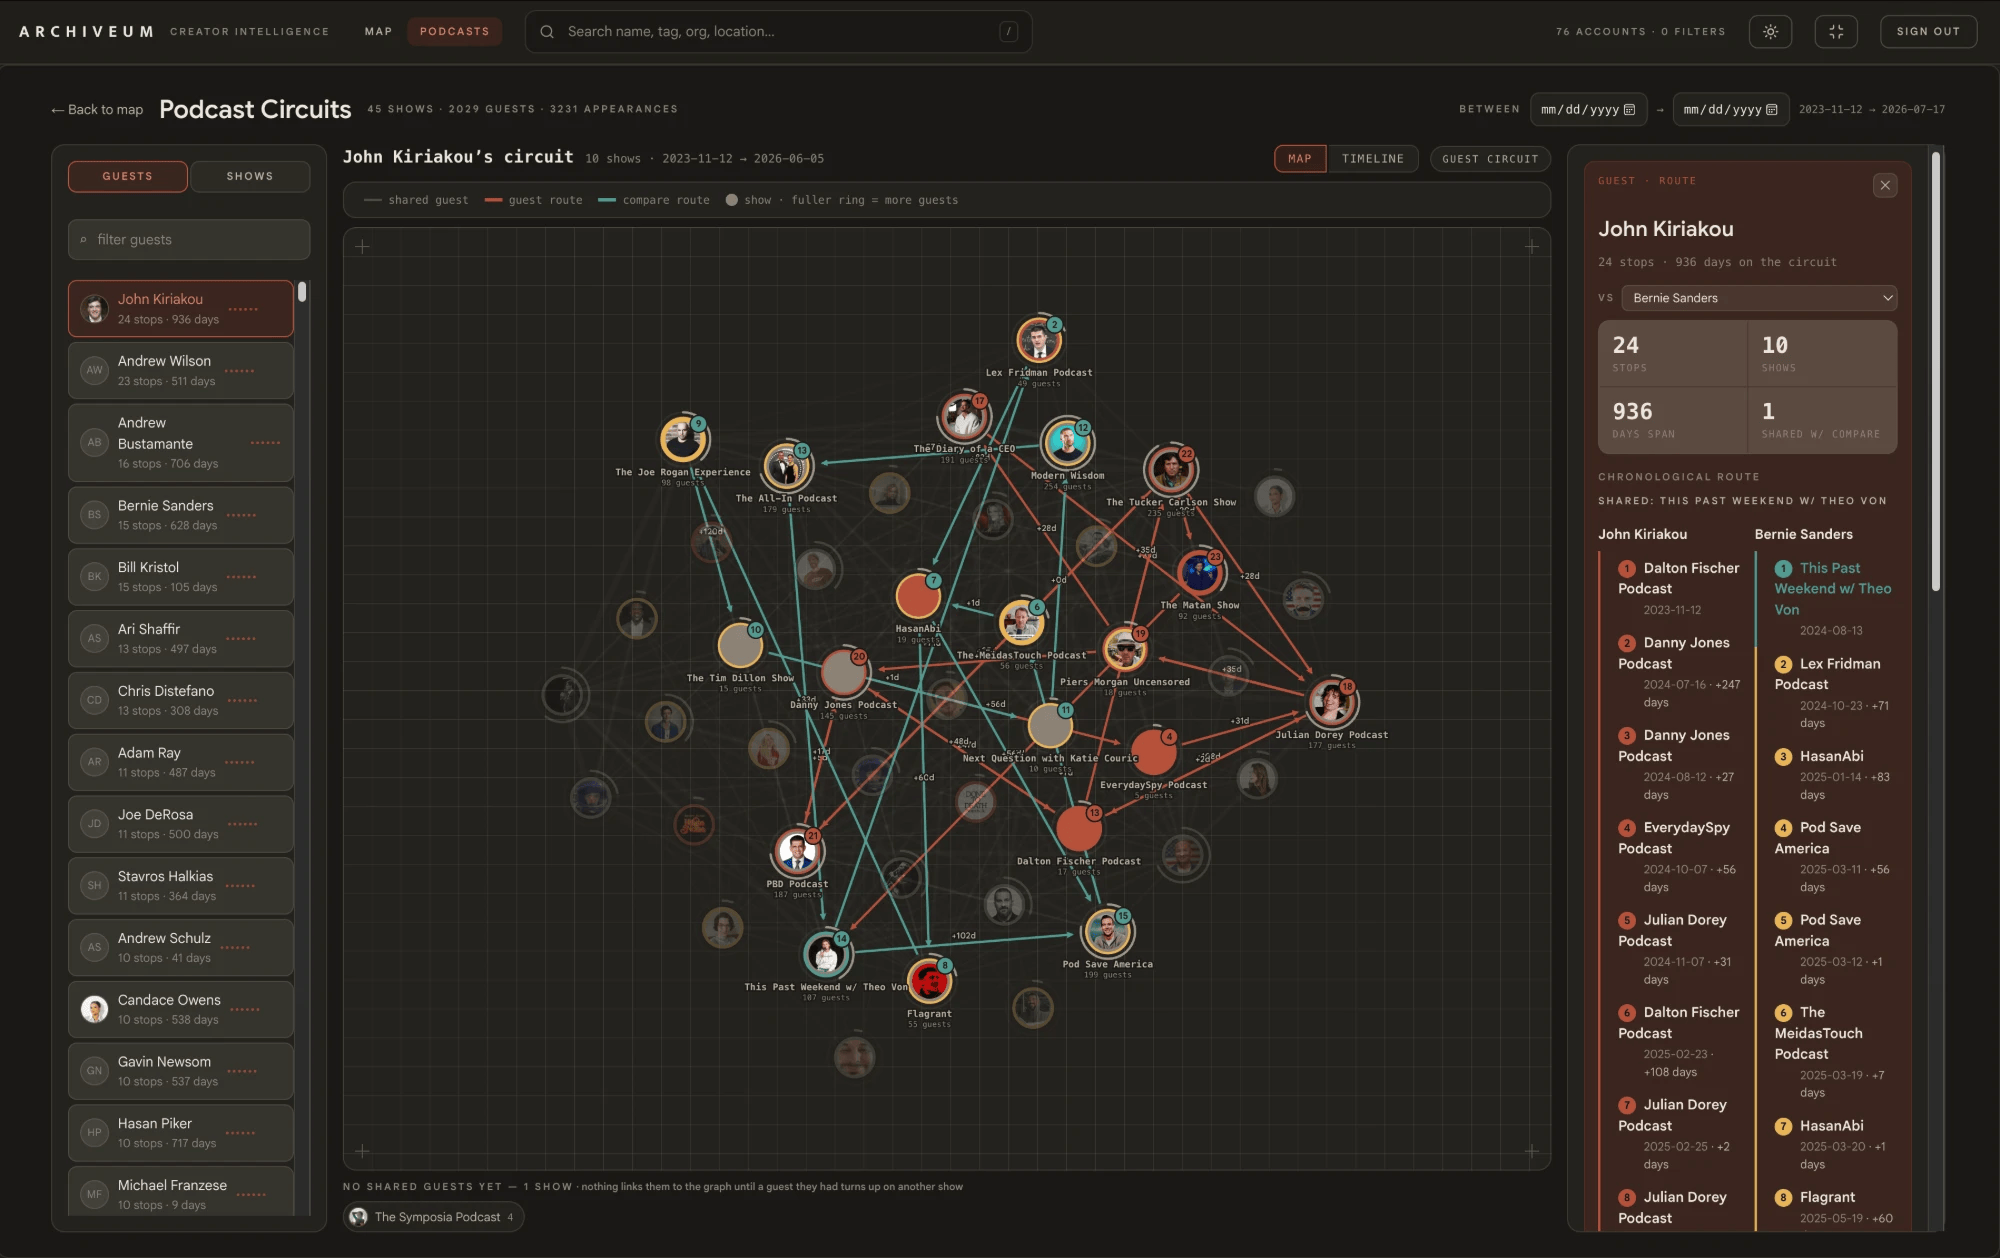Click the Sign Out button
Image resolution: width=2000 pixels, height=1258 pixels.
click(x=1928, y=32)
